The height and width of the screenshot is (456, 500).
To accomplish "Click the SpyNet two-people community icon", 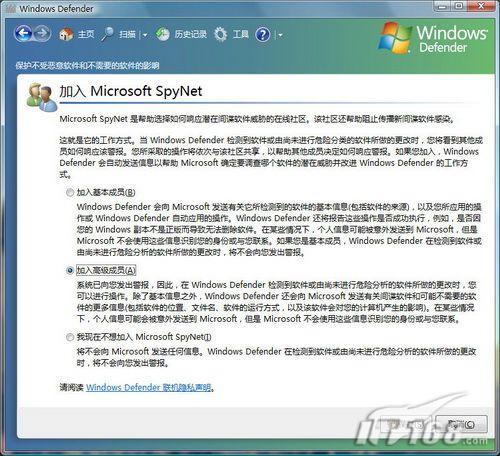I will pyautogui.click(x=41, y=97).
